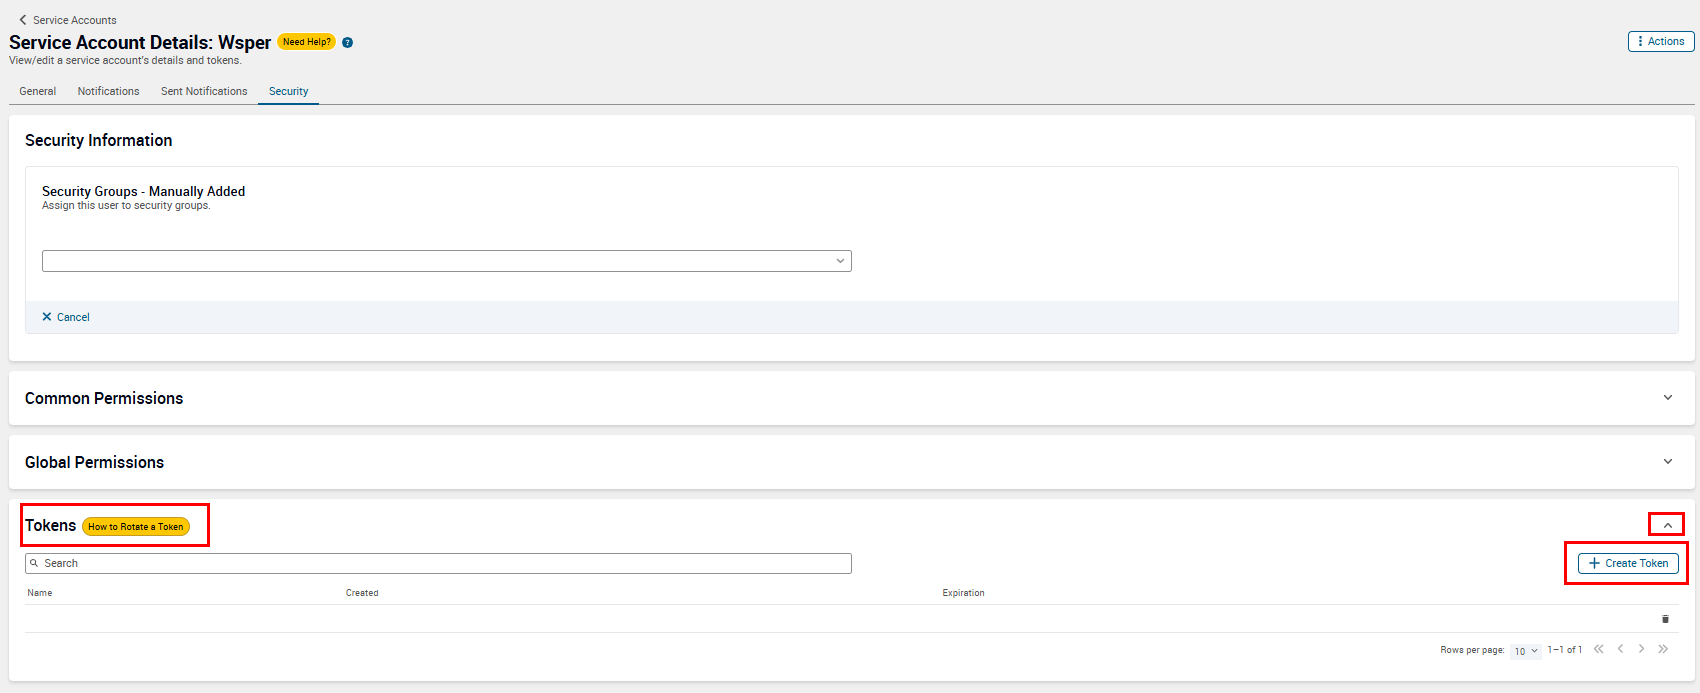Jump to the last tokens page

coord(1663,649)
